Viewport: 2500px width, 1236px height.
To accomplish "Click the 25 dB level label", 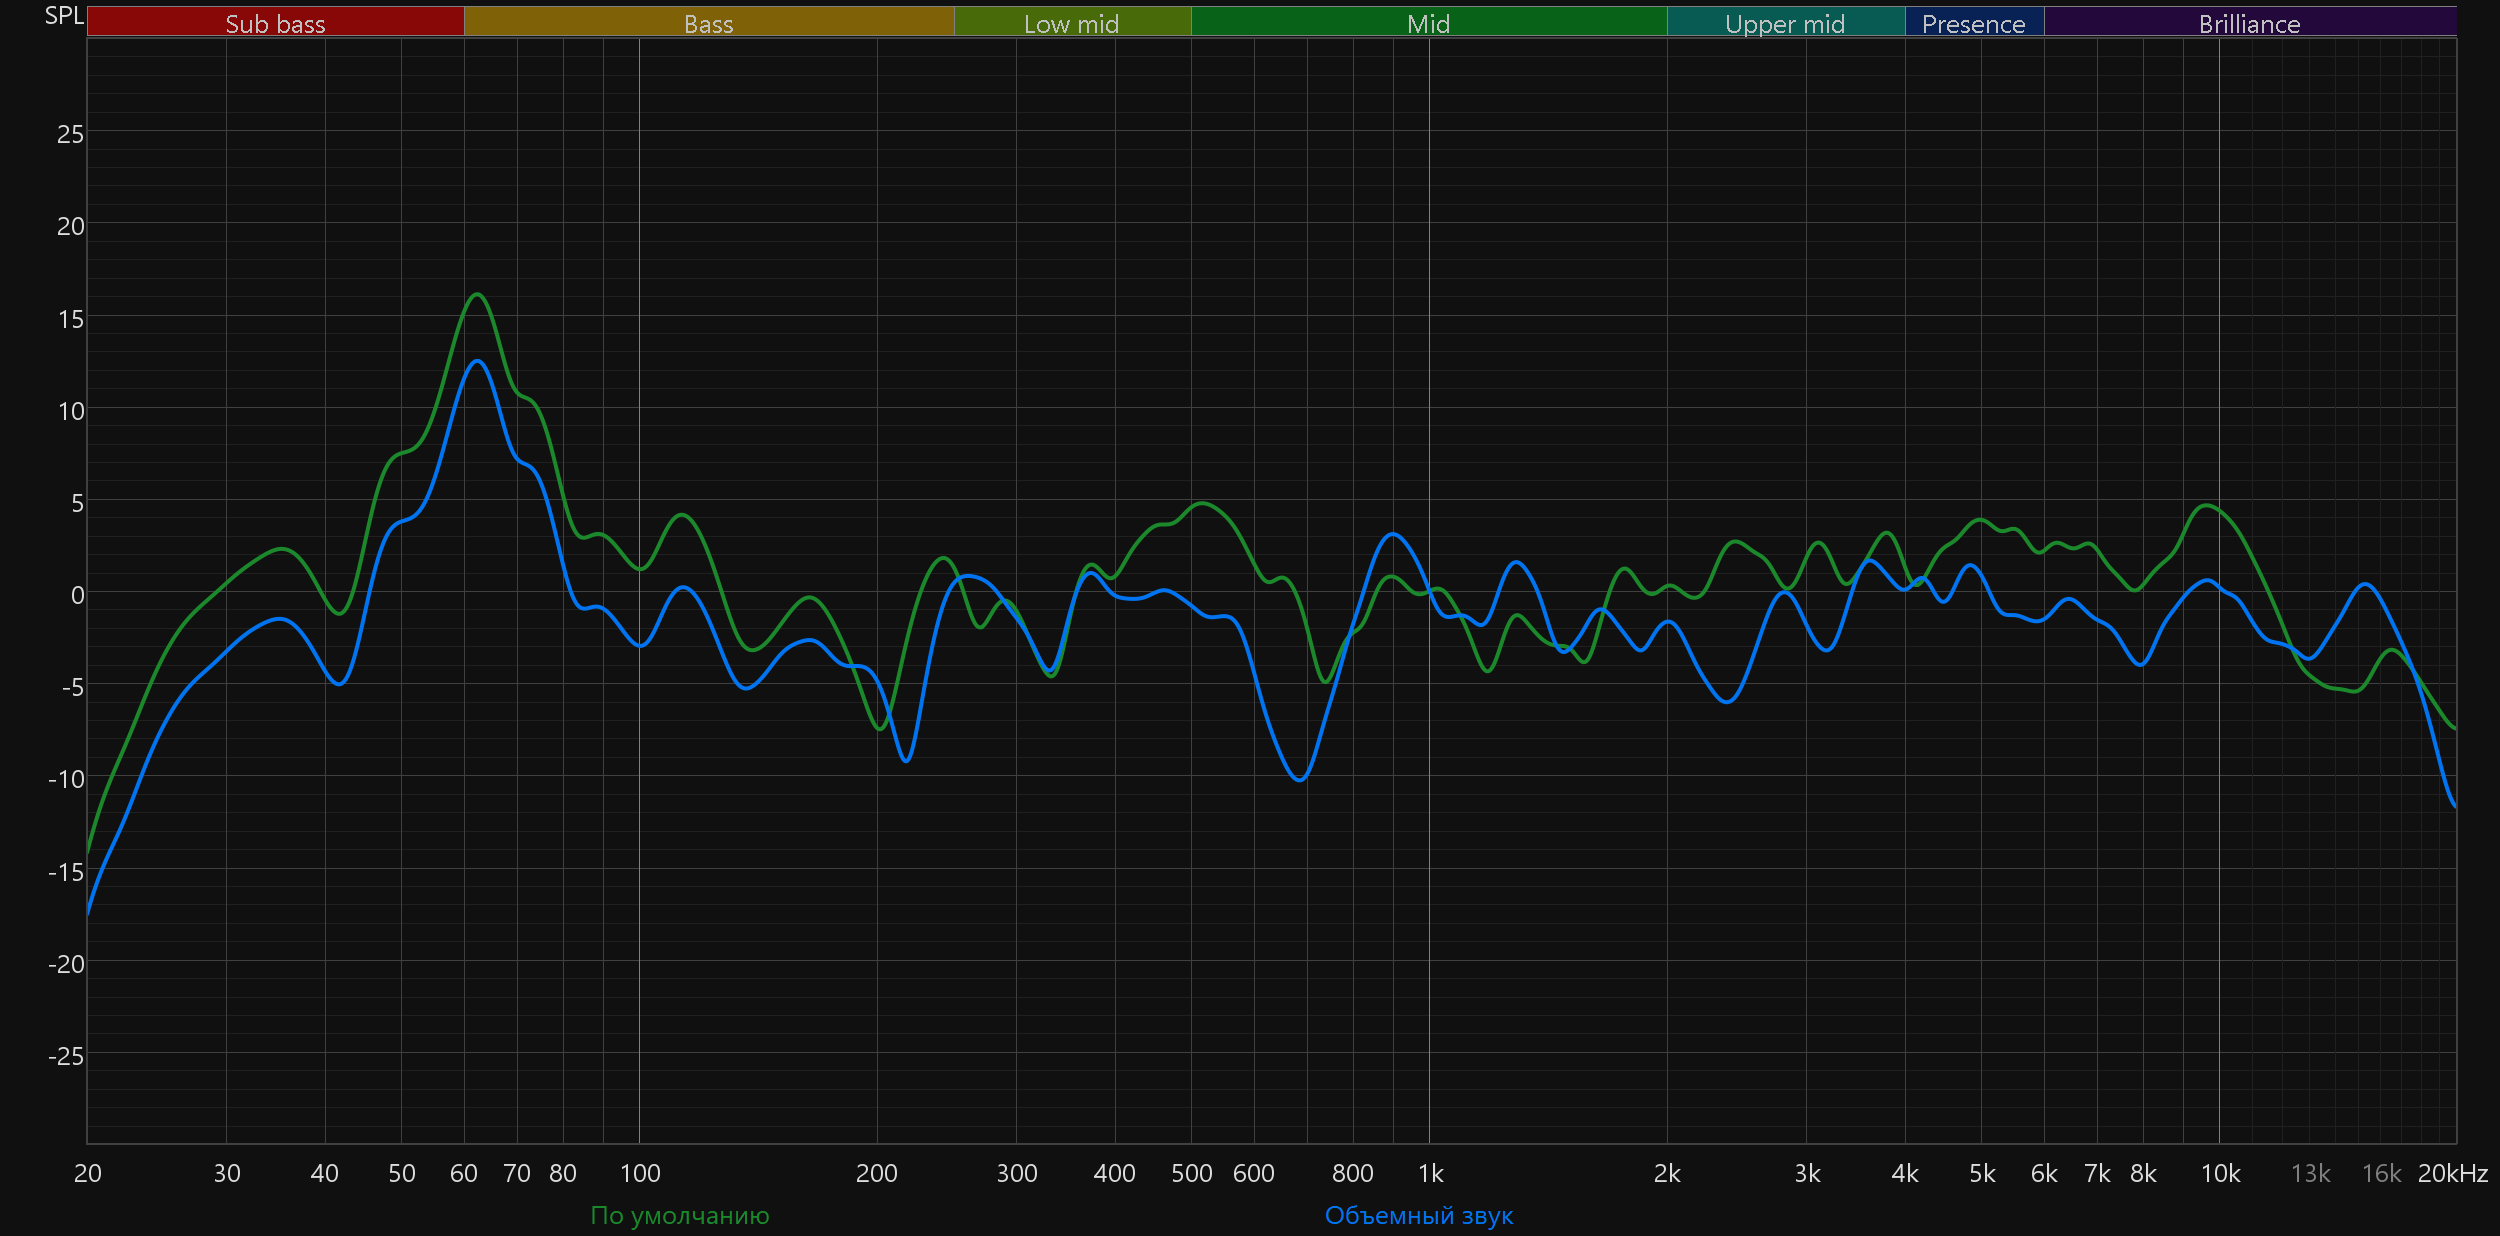I will (x=70, y=134).
